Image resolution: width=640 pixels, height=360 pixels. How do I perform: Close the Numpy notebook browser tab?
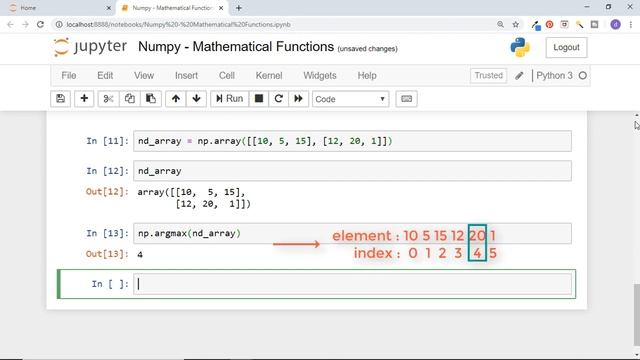click(x=221, y=8)
